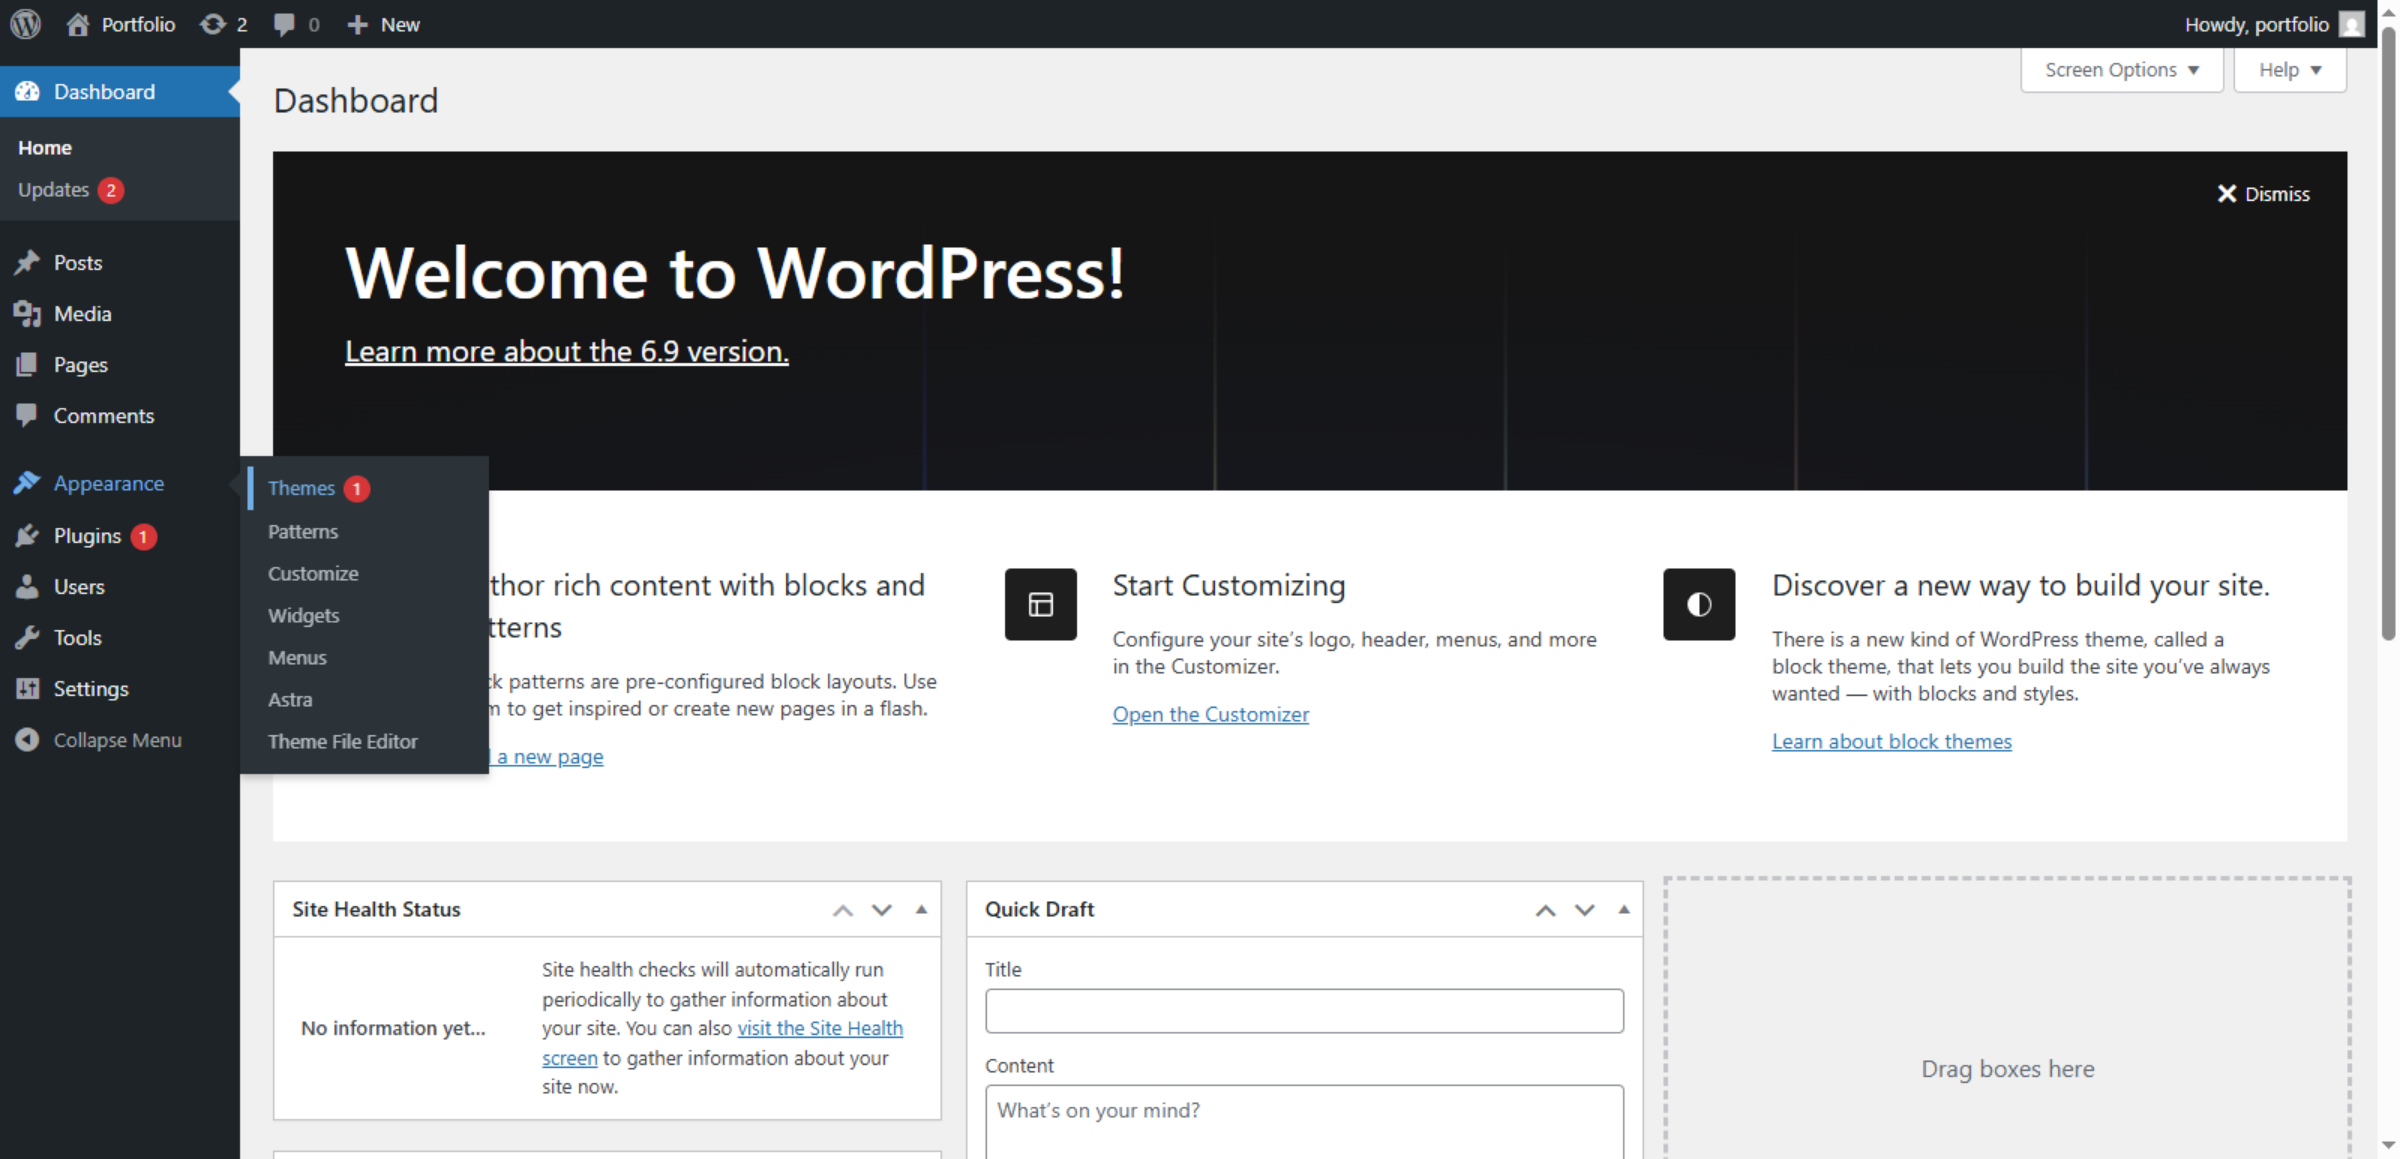Click the Open the Customizer link
The height and width of the screenshot is (1159, 2400).
[1210, 713]
